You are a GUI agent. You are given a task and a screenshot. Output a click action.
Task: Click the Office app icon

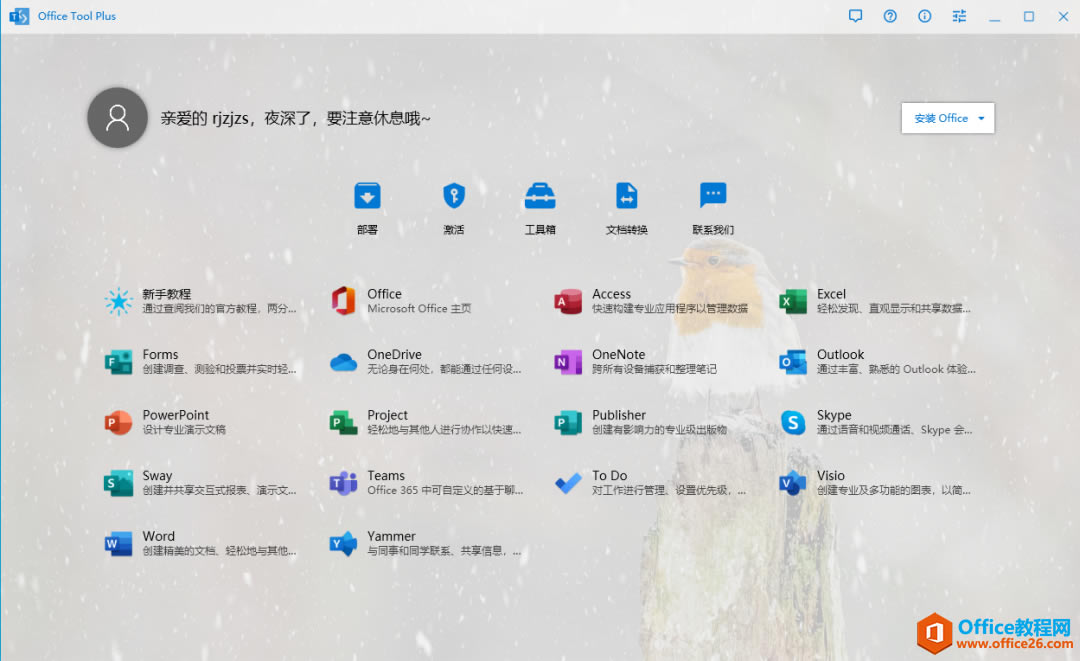point(343,302)
